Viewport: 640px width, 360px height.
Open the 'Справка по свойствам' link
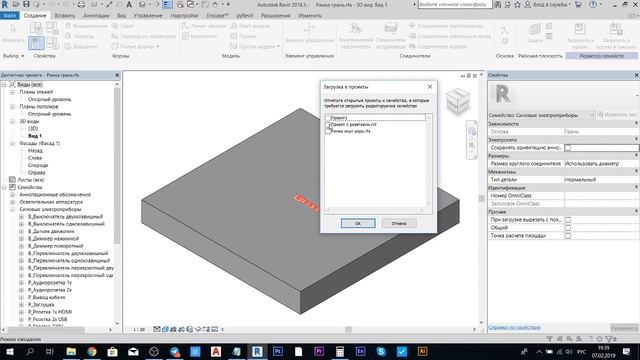514,327
